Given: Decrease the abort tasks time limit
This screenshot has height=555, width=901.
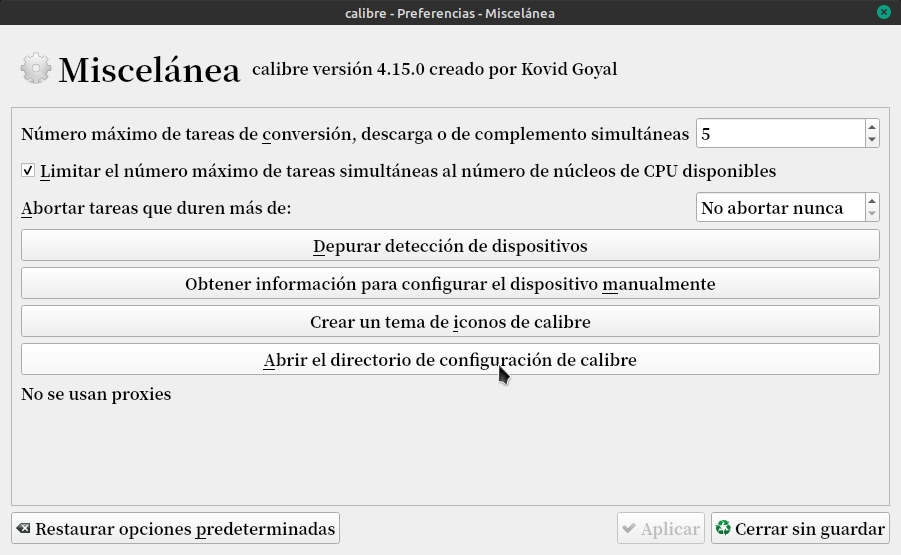Looking at the screenshot, I should point(872,213).
